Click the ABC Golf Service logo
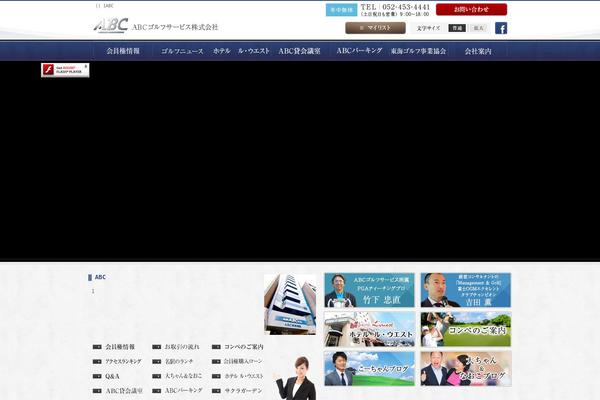This screenshot has height=400, width=600. tap(156, 26)
